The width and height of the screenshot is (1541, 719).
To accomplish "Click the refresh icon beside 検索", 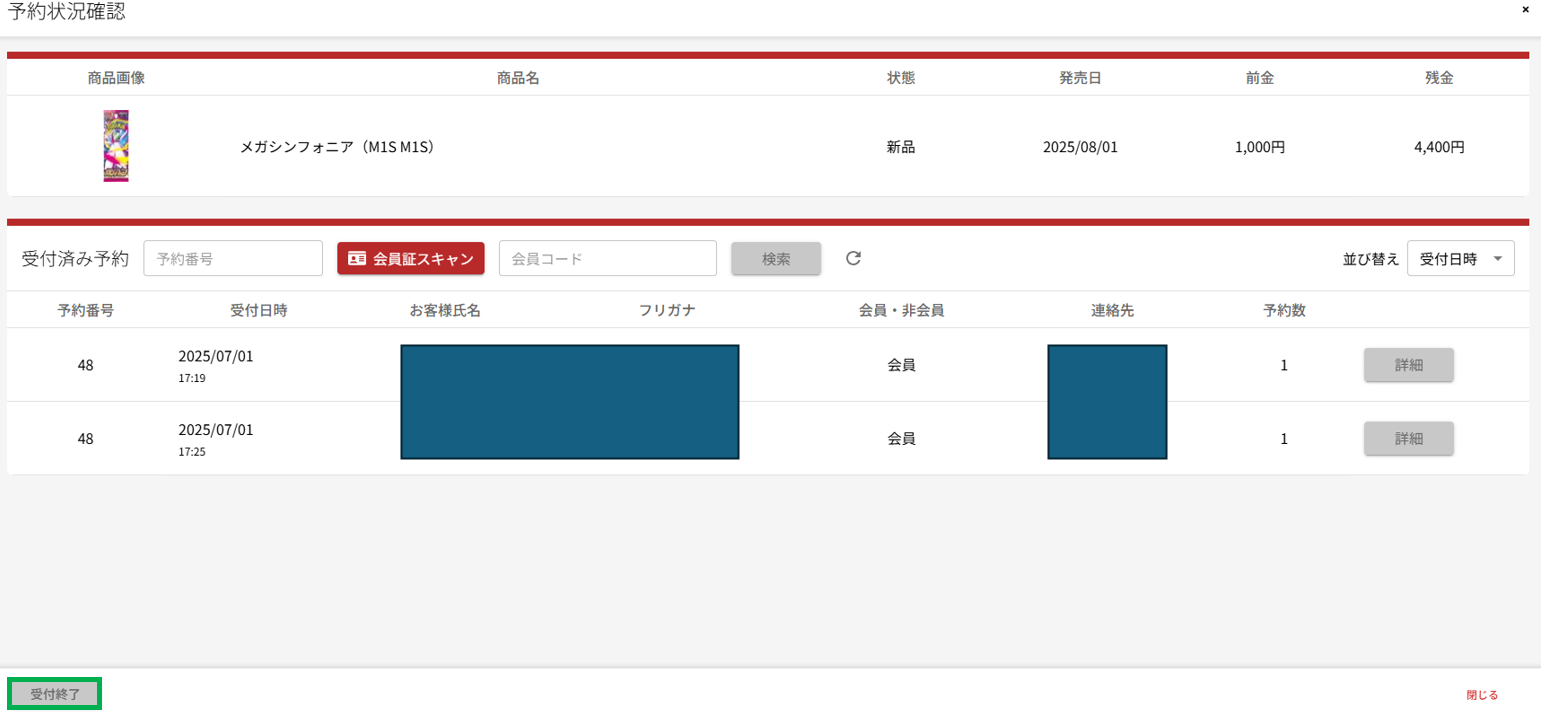I will point(853,259).
